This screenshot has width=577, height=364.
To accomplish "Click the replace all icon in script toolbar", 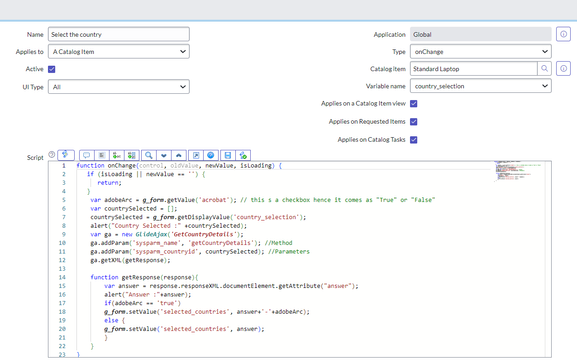I will pos(132,155).
